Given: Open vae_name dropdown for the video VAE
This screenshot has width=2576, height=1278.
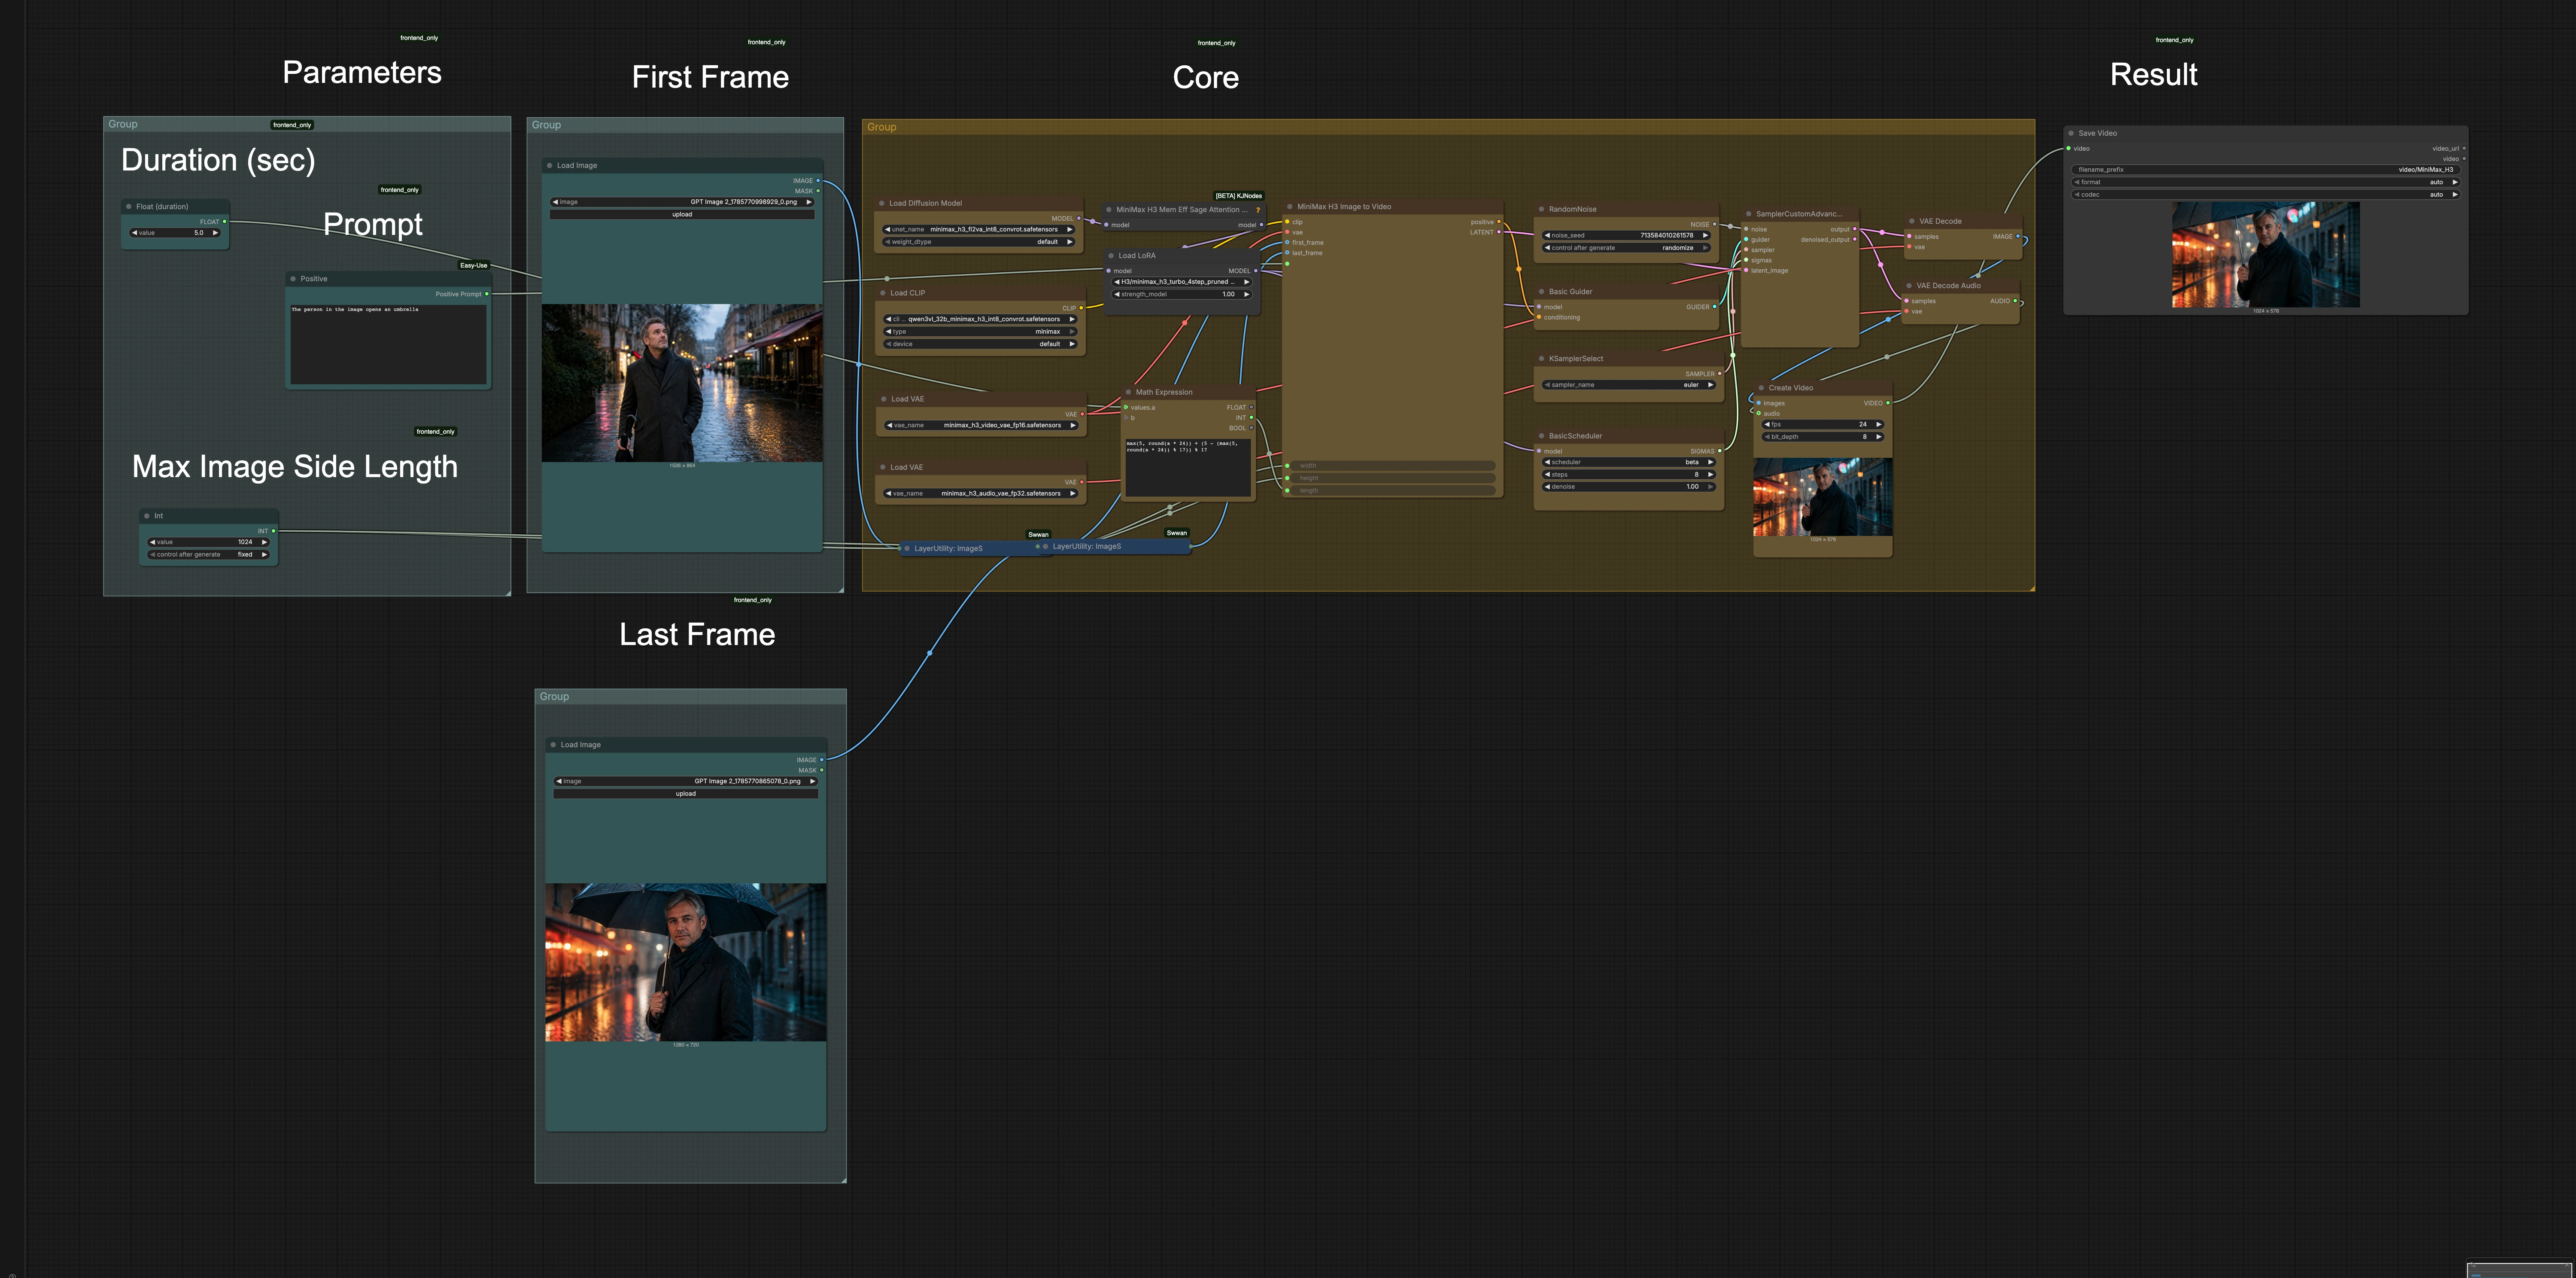Looking at the screenshot, I should click(x=981, y=426).
